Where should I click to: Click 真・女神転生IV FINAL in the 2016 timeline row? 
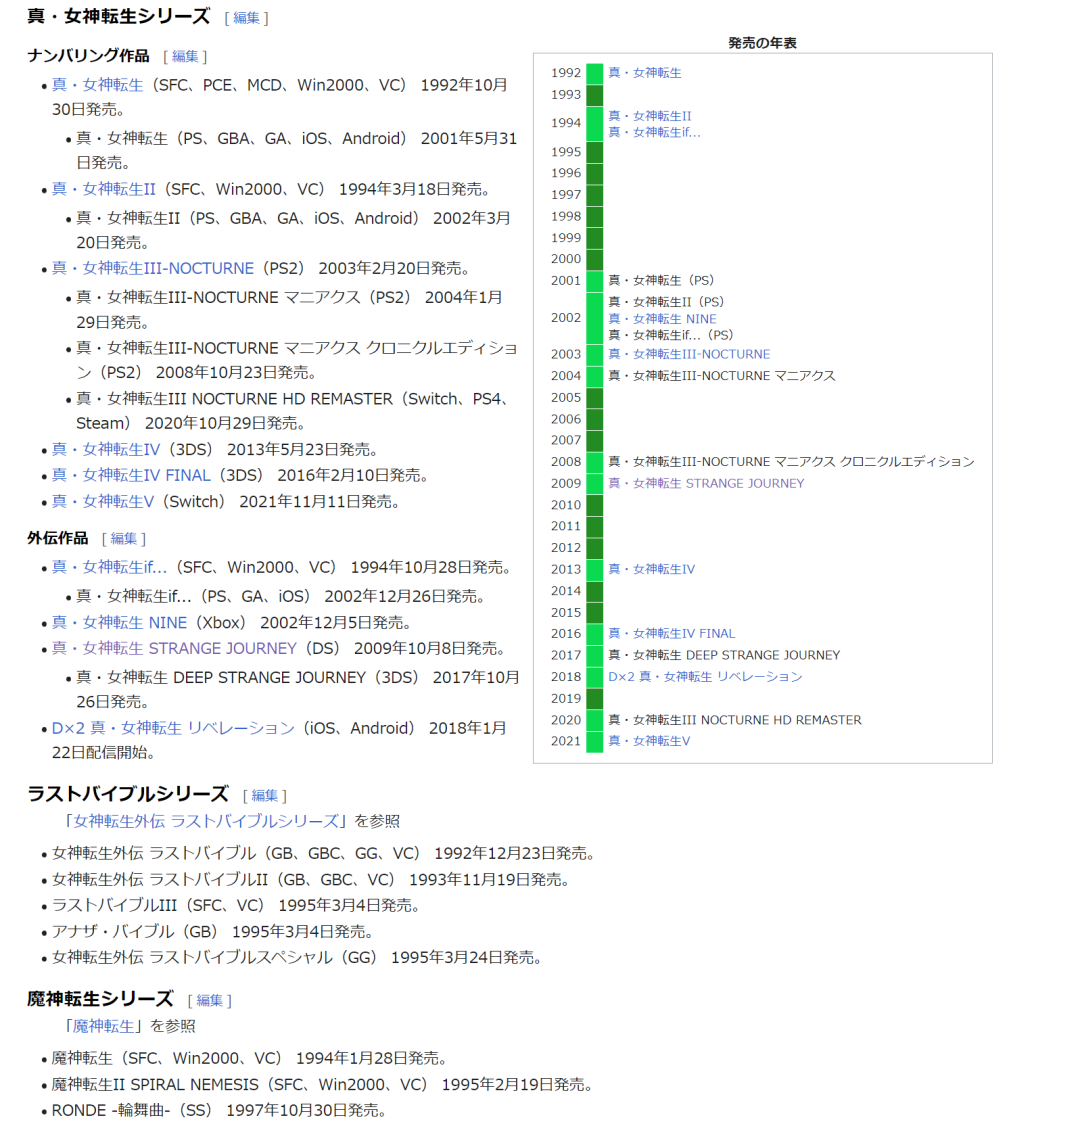coord(672,634)
